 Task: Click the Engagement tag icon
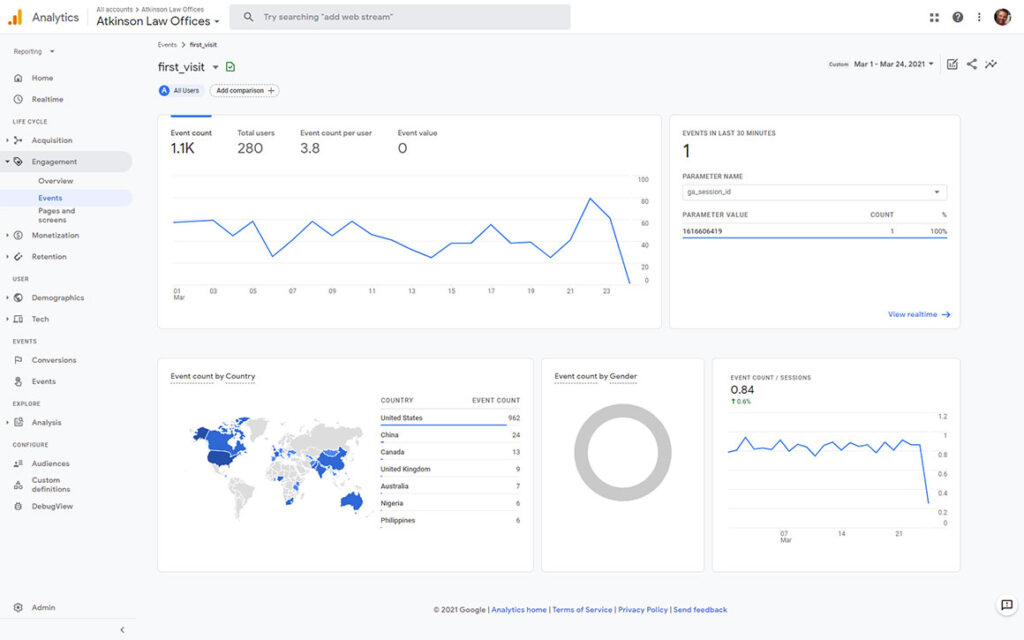(18, 161)
